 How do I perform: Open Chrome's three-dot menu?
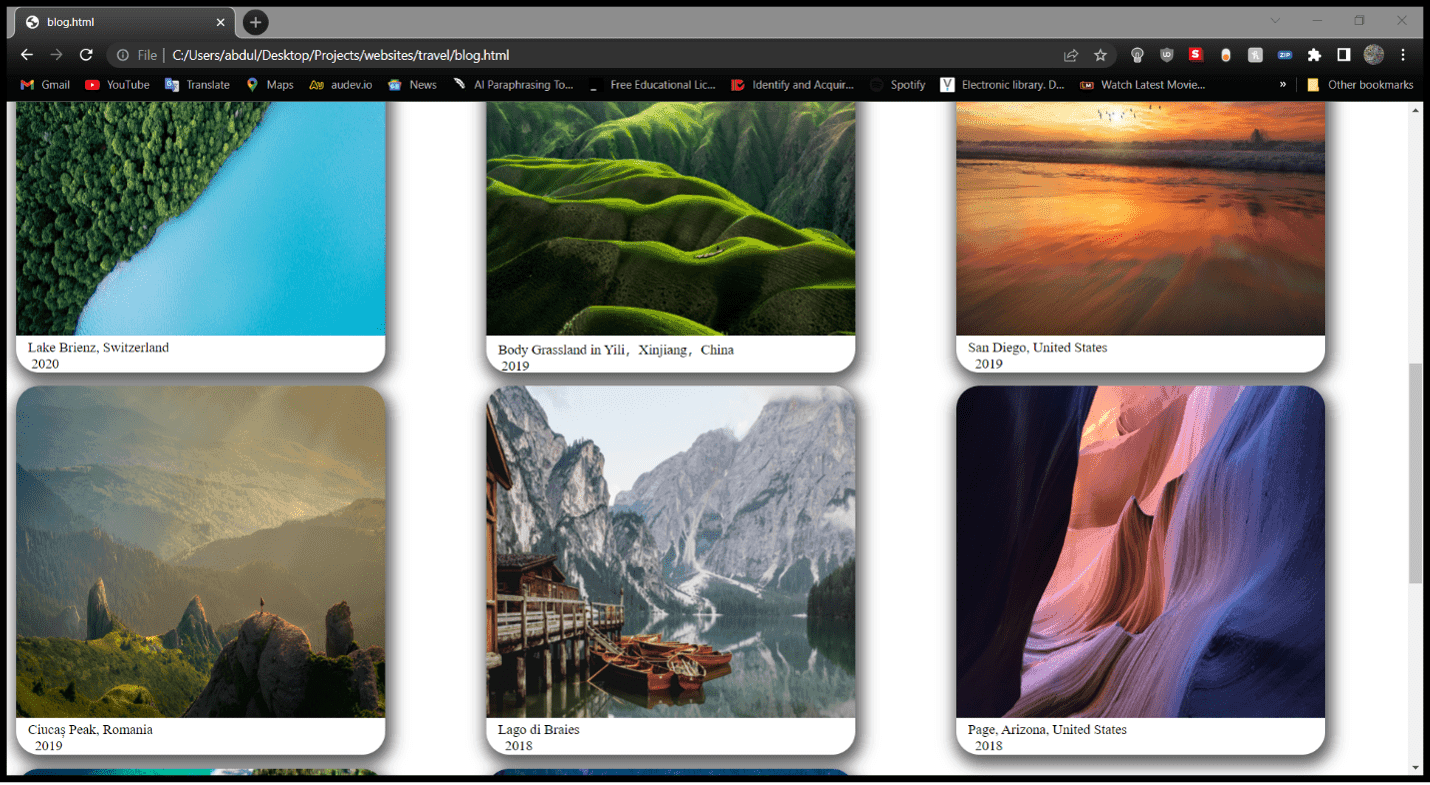[1403, 55]
